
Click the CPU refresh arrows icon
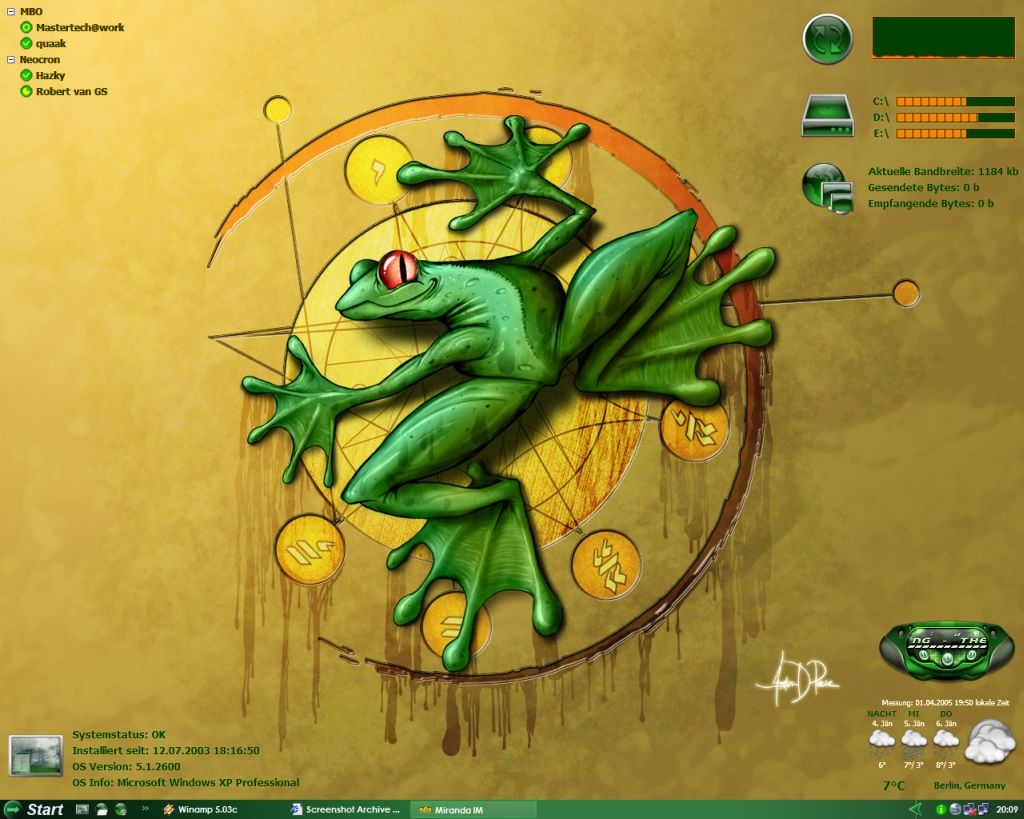[x=827, y=39]
